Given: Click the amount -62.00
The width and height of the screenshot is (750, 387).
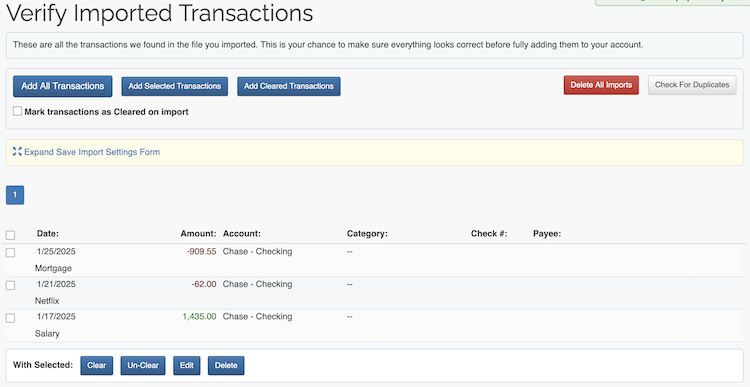Looking at the screenshot, I should 204,284.
